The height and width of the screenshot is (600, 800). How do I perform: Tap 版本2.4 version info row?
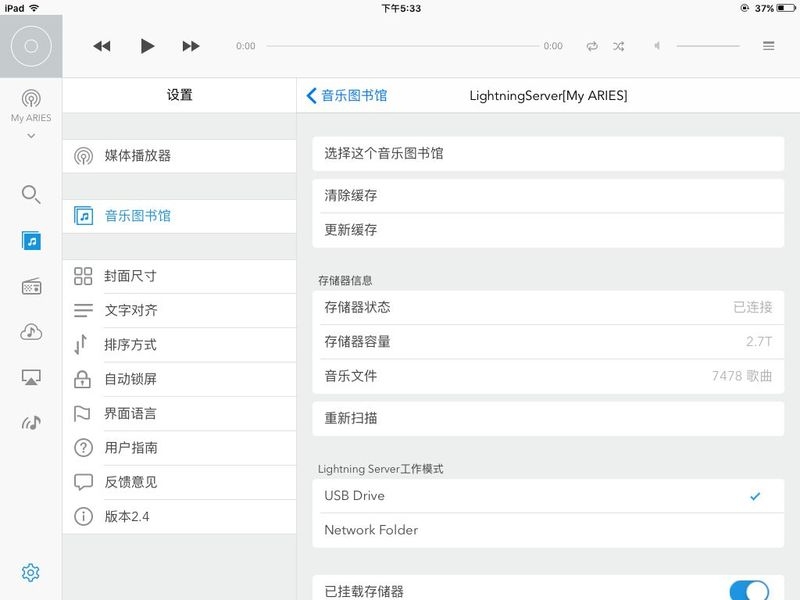(x=179, y=516)
